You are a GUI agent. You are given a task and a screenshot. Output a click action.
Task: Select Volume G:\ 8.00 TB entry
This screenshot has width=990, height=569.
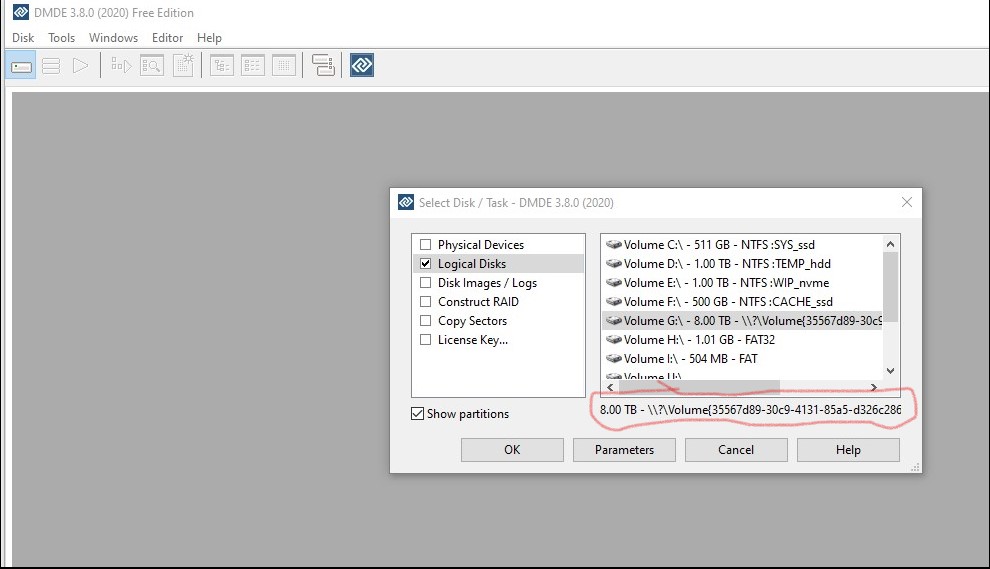point(742,320)
